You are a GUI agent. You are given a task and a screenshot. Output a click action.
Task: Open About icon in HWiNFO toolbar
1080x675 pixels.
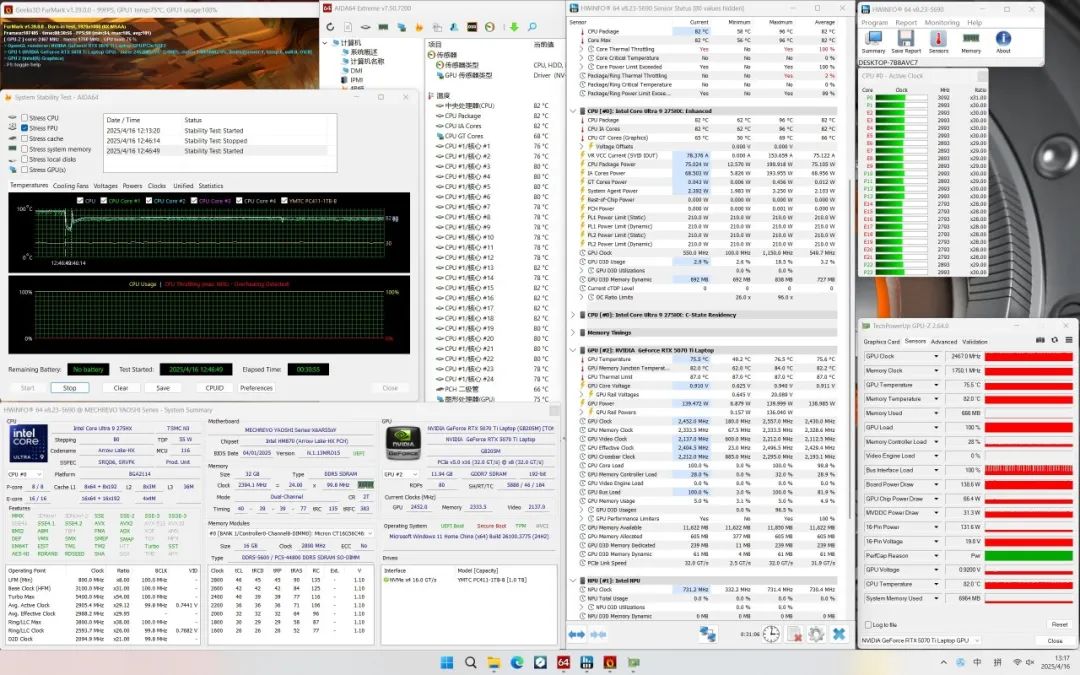coord(1003,41)
